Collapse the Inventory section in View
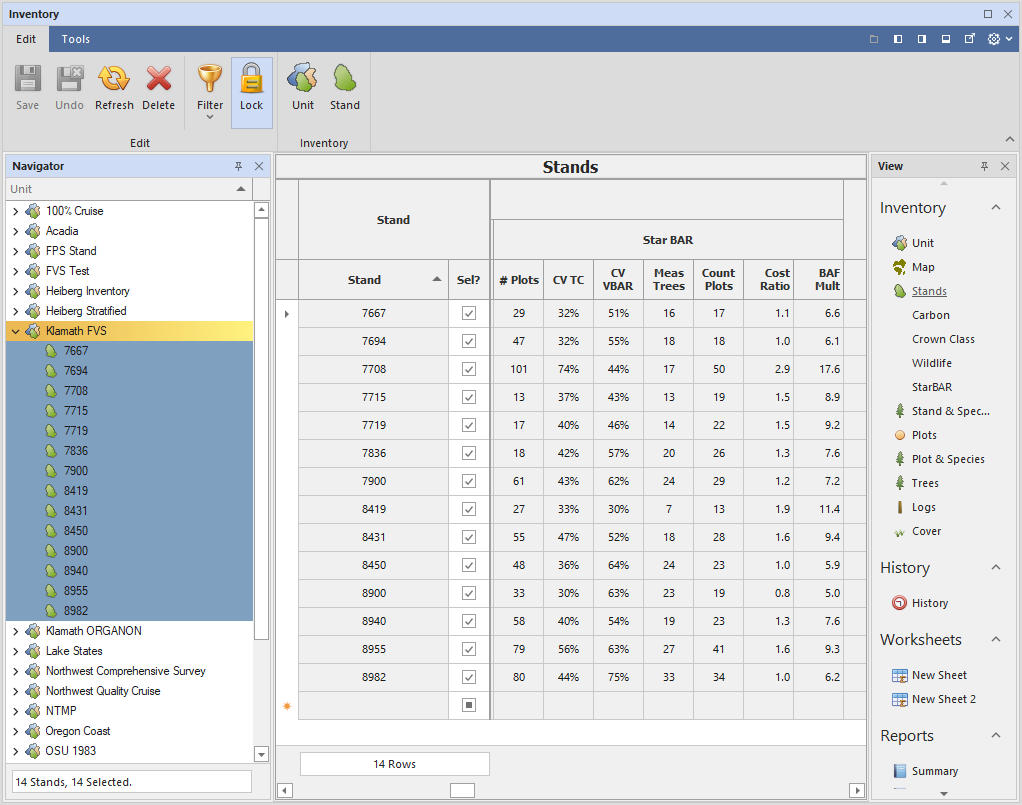The width and height of the screenshot is (1022, 805). (x=995, y=208)
